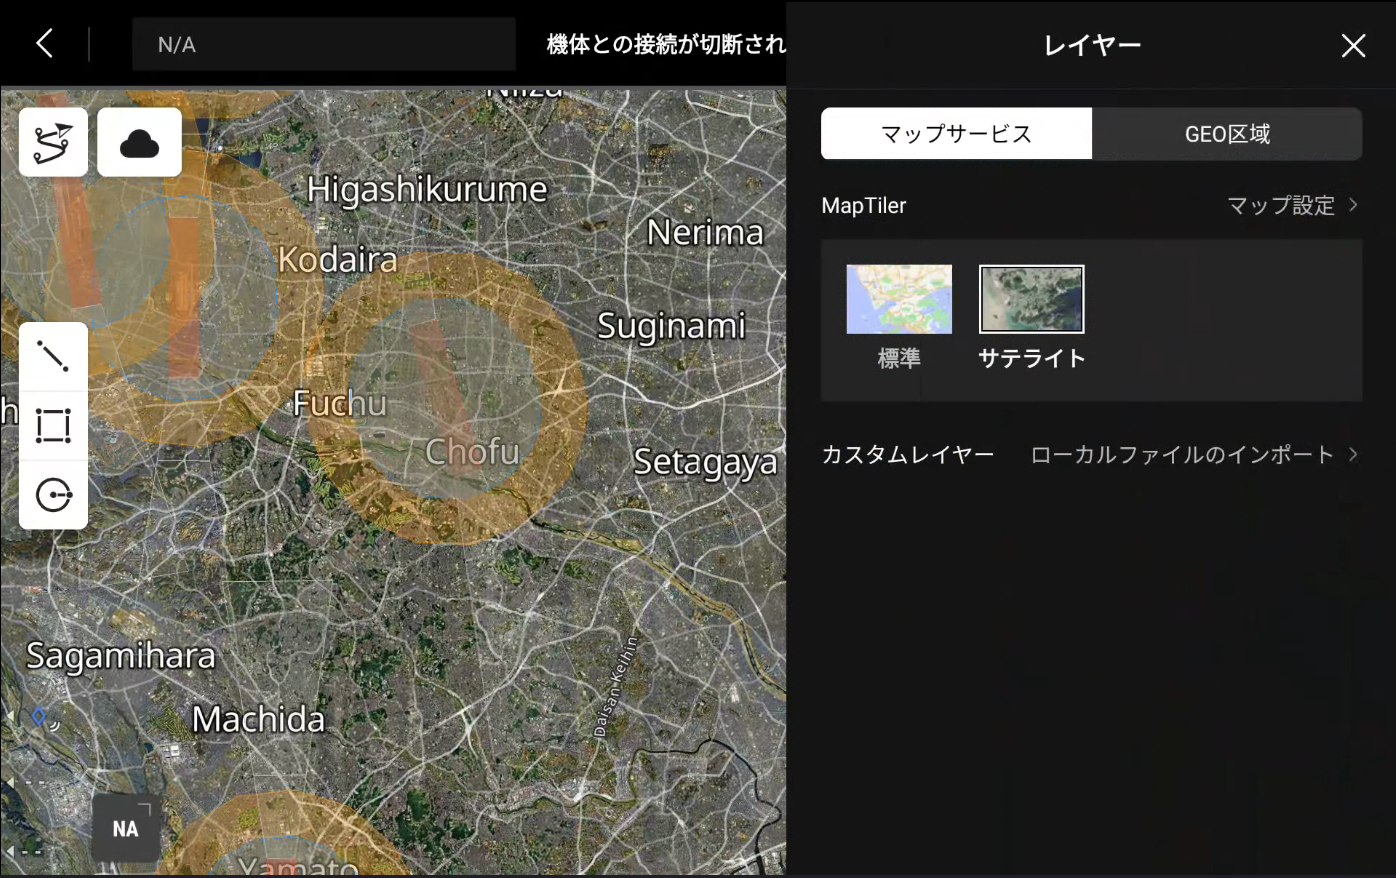
Task: Open the cloud sync icon
Action: click(x=139, y=142)
